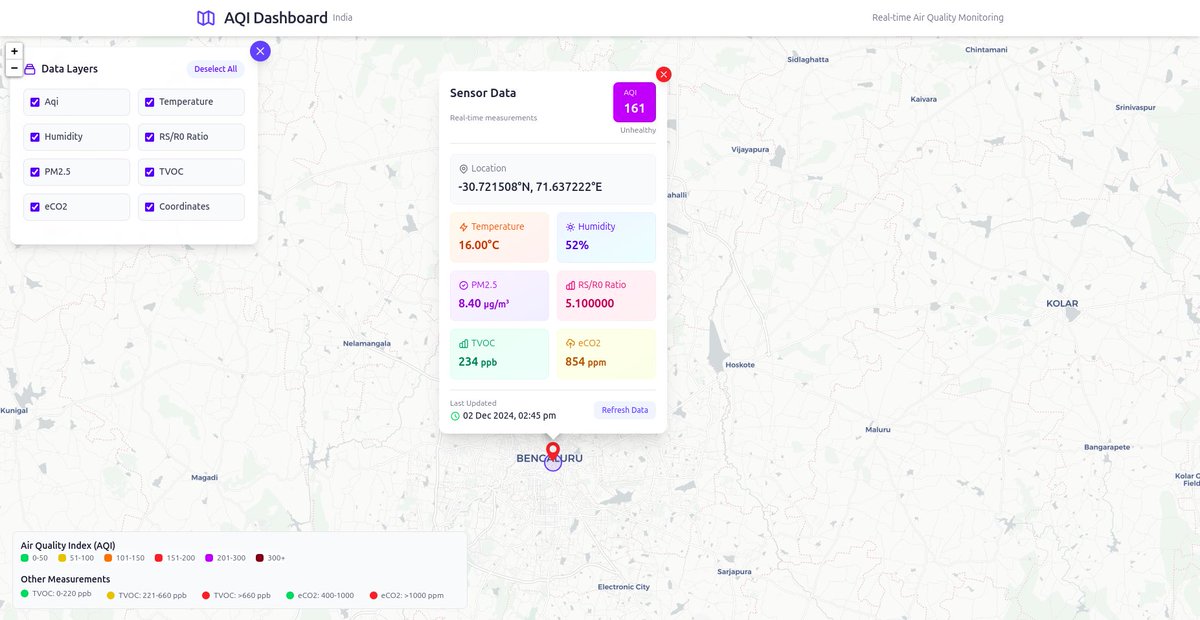Viewport: 1200px width, 620px height.
Task: Select the magenta AQI 161 badge
Action: coord(634,102)
